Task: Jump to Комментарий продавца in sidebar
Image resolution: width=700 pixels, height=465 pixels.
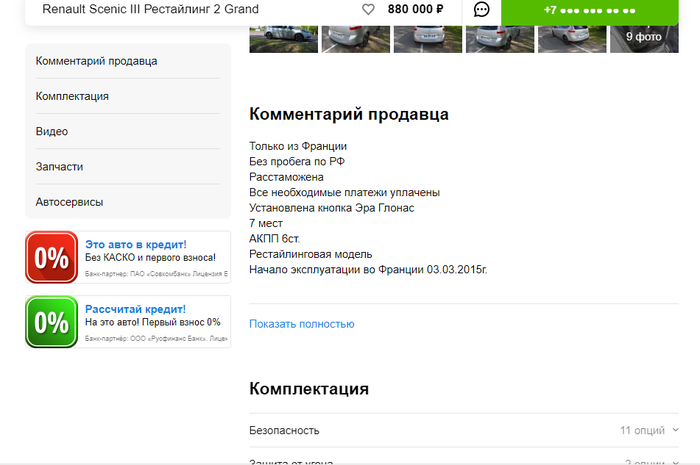Action: point(96,61)
